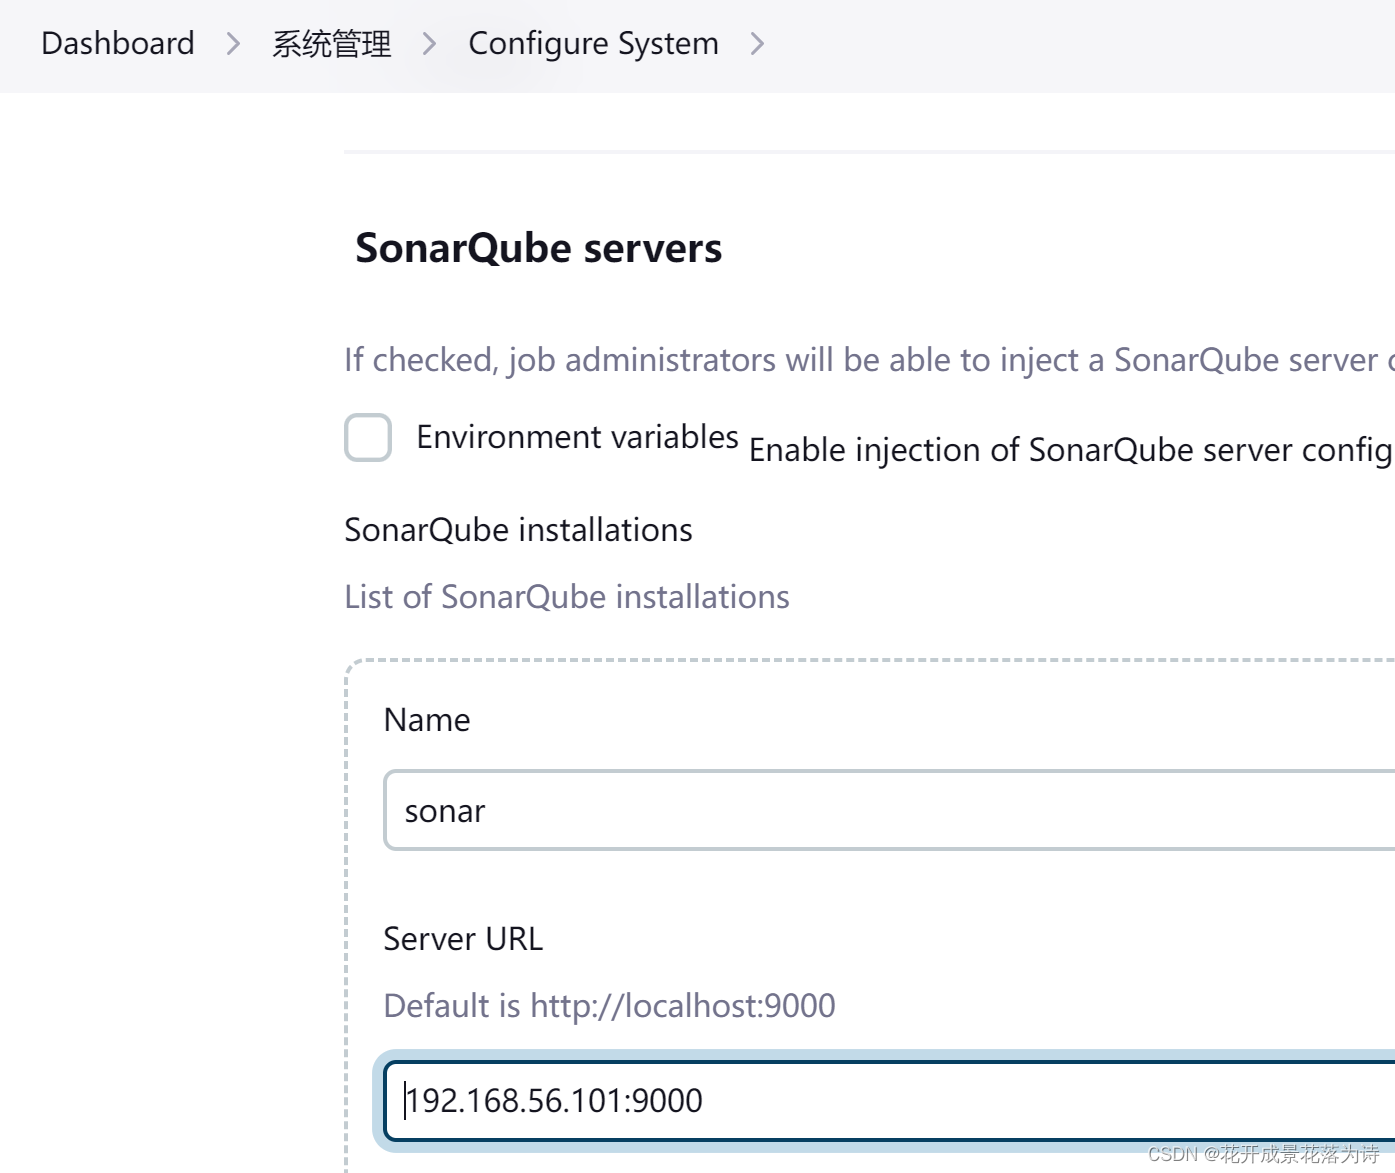Navigate to 系统管理 via breadcrumb

coord(330,43)
